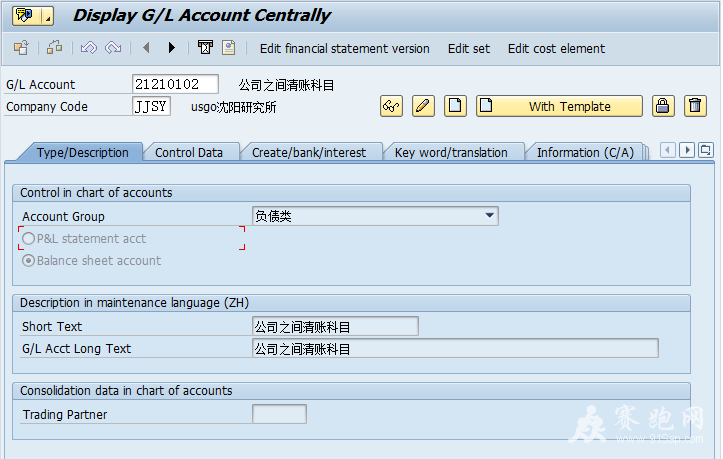The width and height of the screenshot is (723, 459).
Task: Click the G/L Account number field
Action: tap(175, 84)
